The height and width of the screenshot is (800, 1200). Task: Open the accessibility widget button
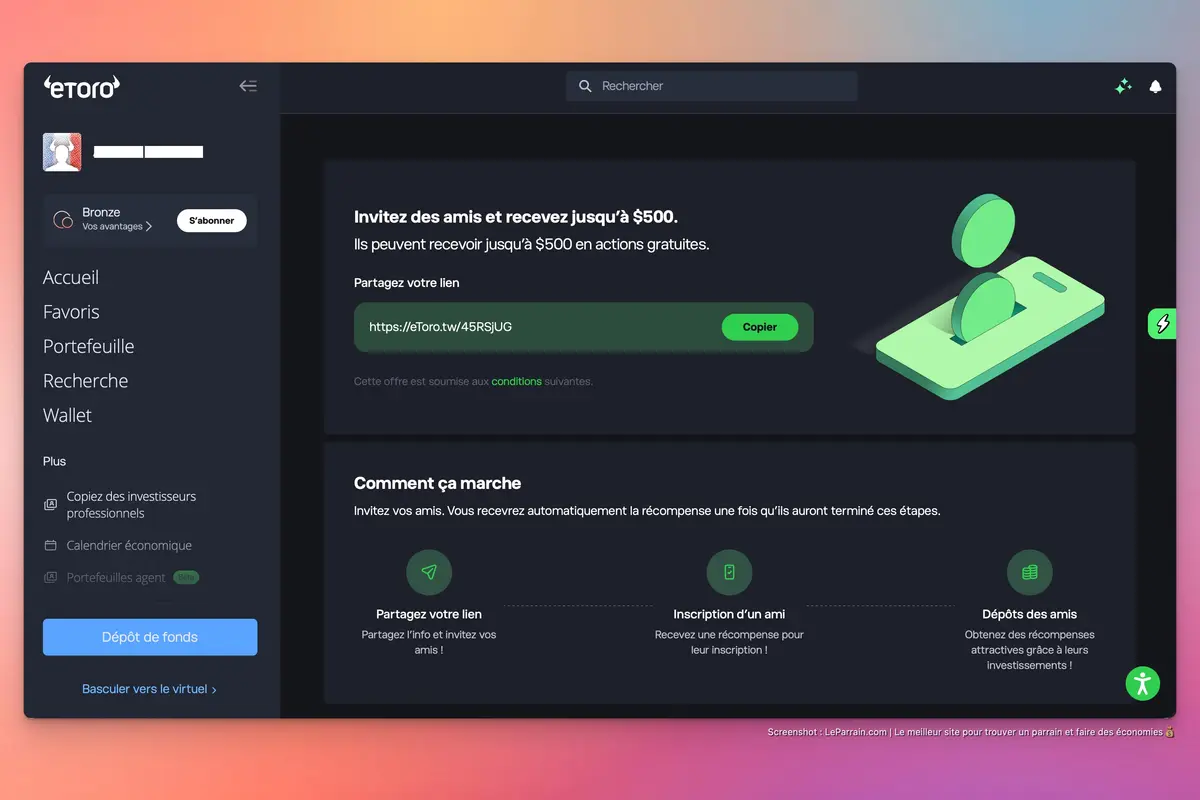pyautogui.click(x=1142, y=684)
